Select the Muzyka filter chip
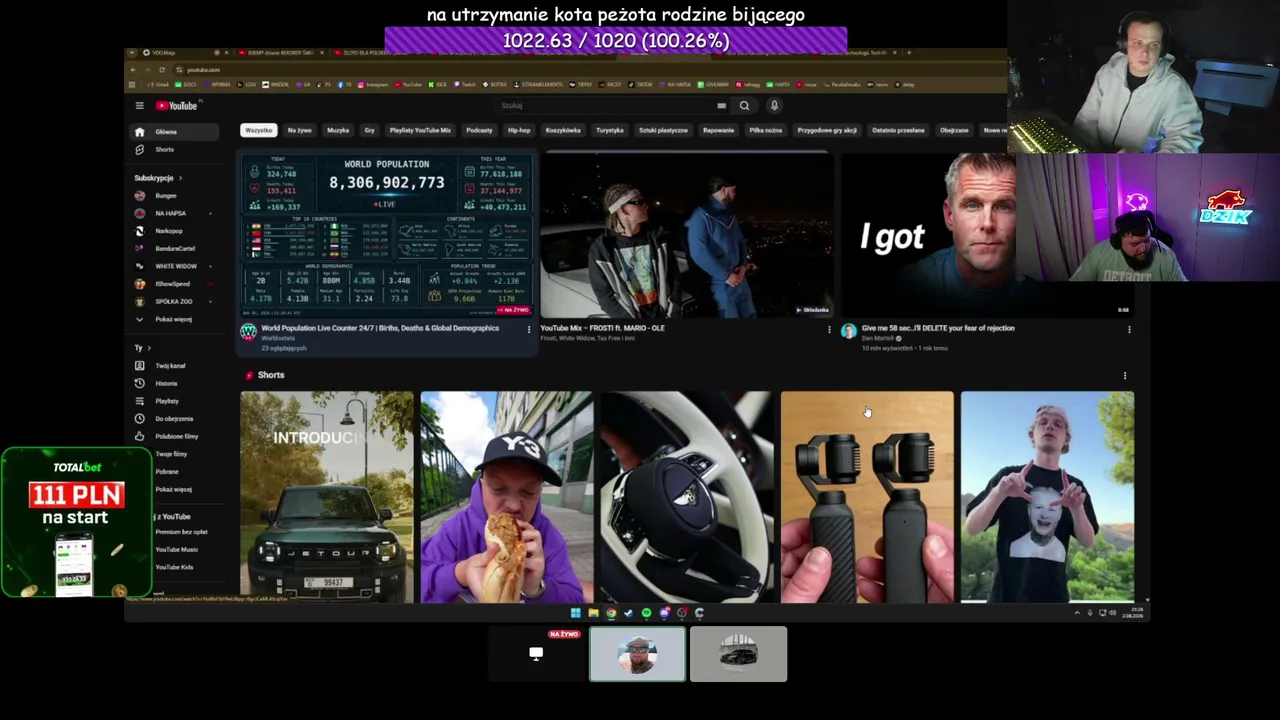This screenshot has height=720, width=1280. [338, 130]
